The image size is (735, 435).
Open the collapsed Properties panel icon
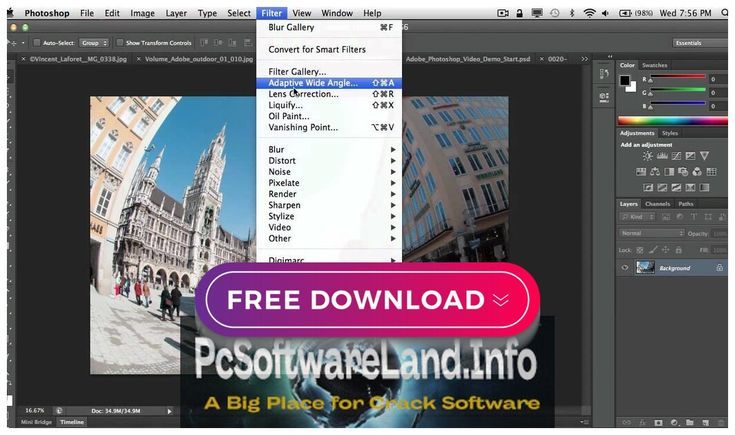(604, 97)
